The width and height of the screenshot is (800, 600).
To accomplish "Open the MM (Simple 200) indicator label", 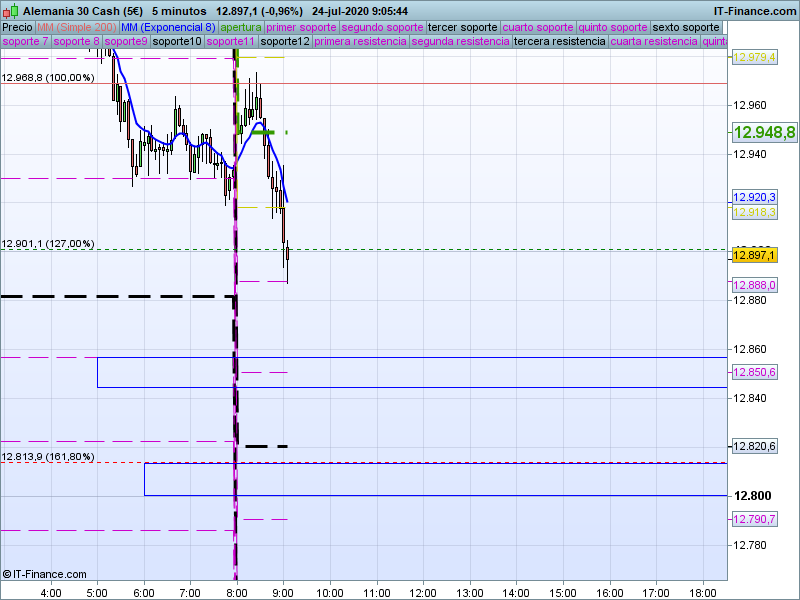I will point(77,28).
